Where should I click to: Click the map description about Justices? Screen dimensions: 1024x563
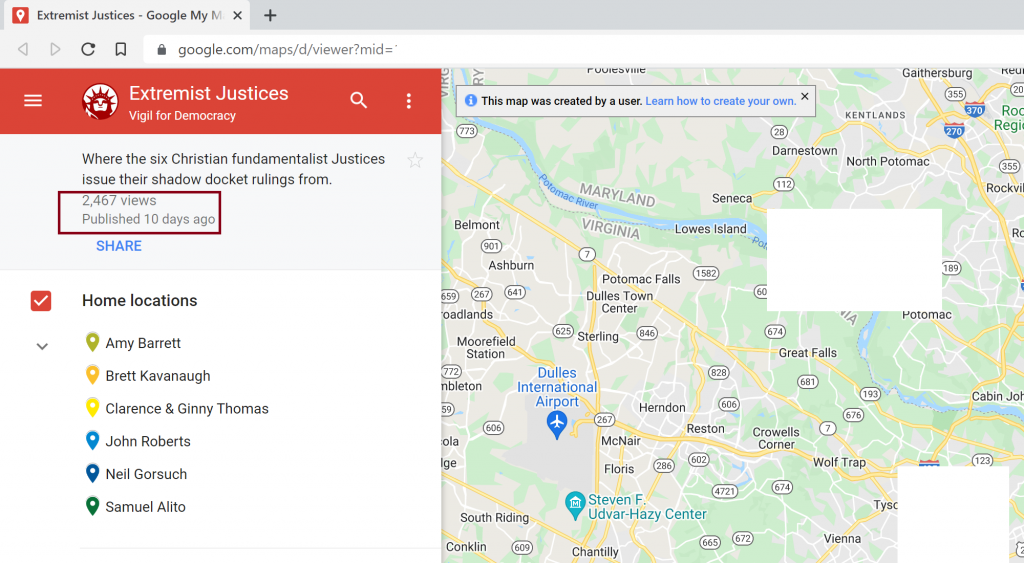[233, 169]
